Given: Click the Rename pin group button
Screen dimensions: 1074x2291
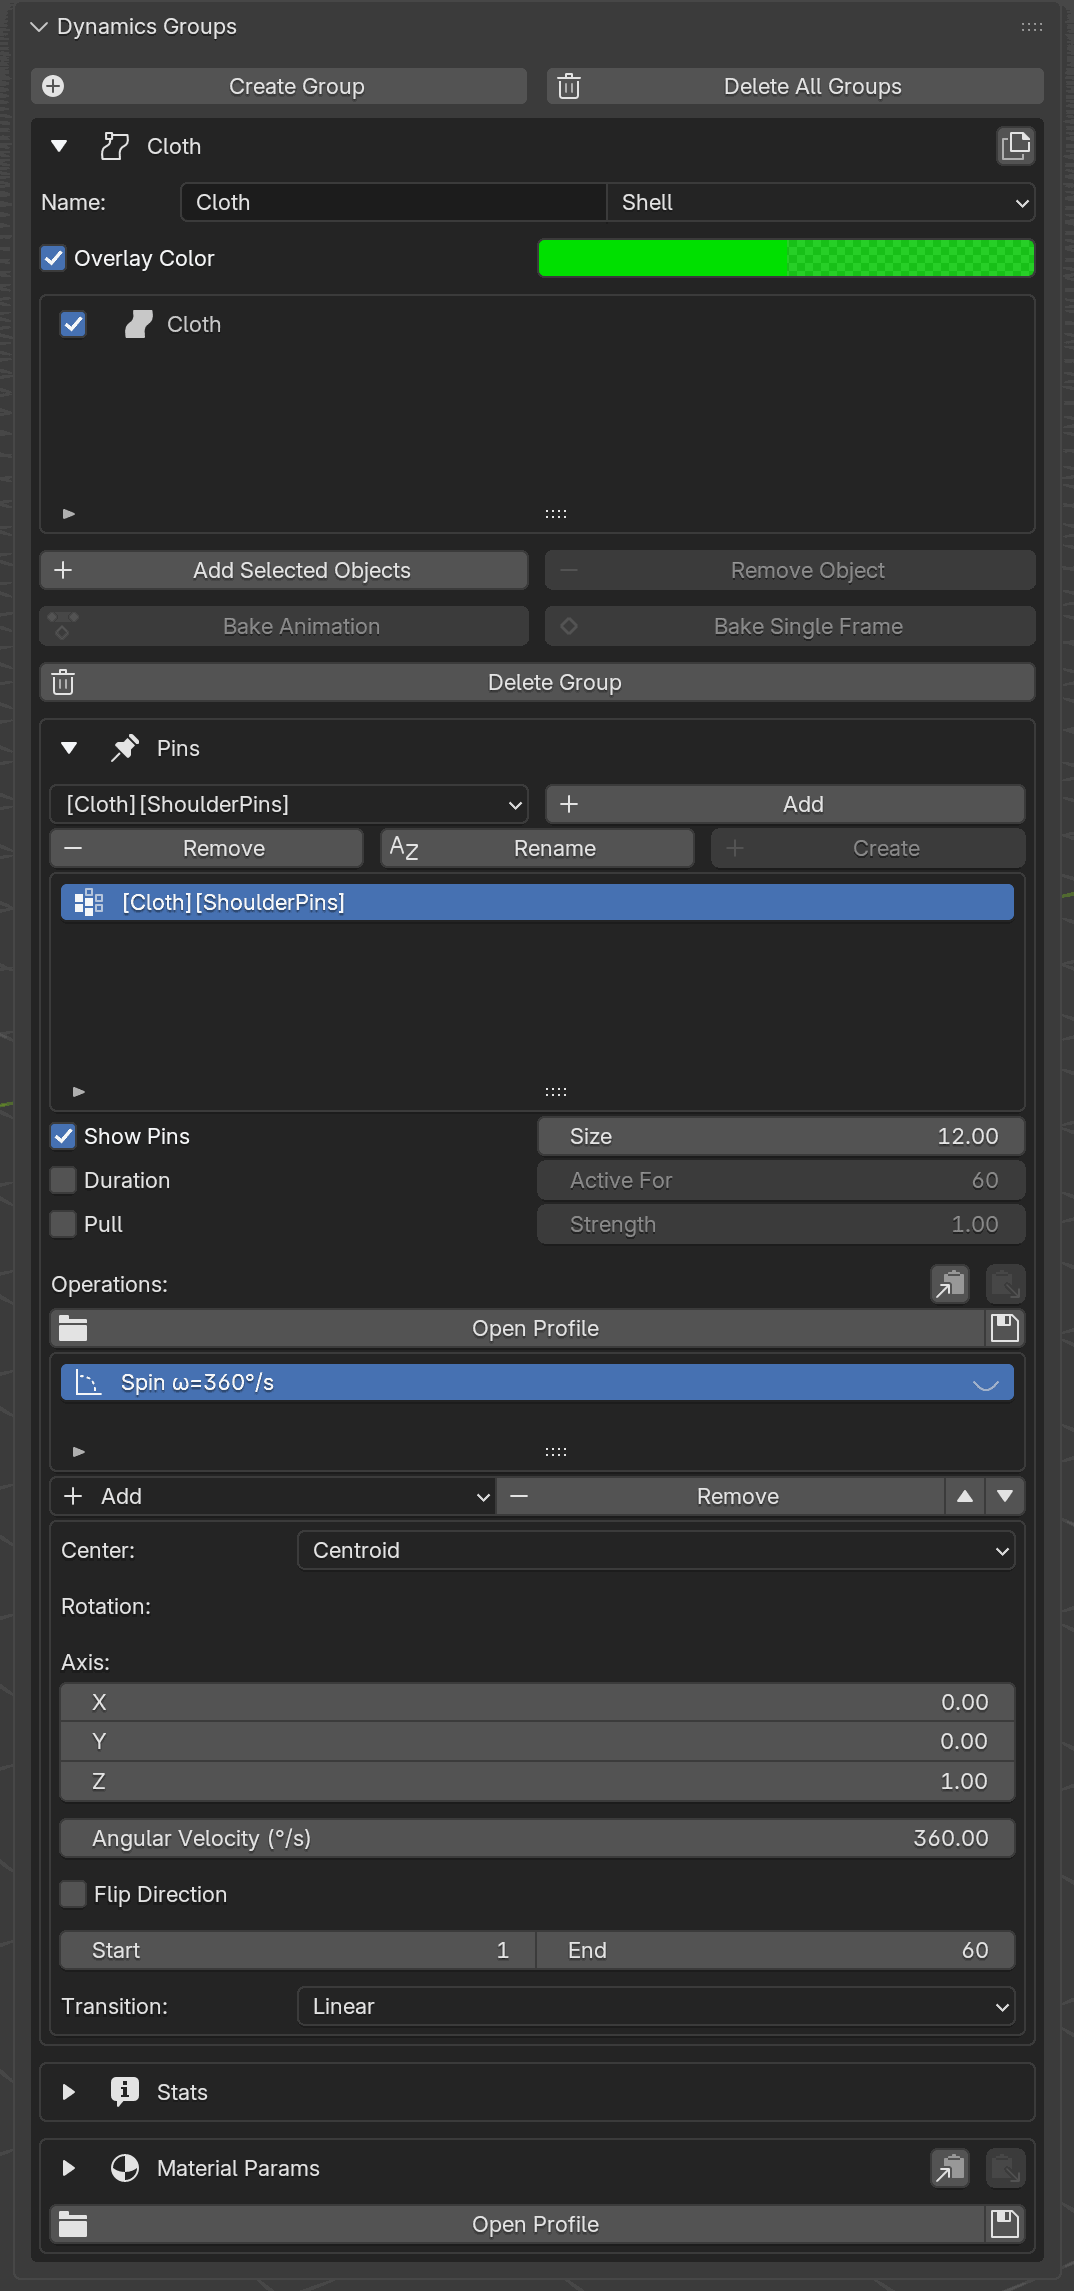Looking at the screenshot, I should pos(537,848).
